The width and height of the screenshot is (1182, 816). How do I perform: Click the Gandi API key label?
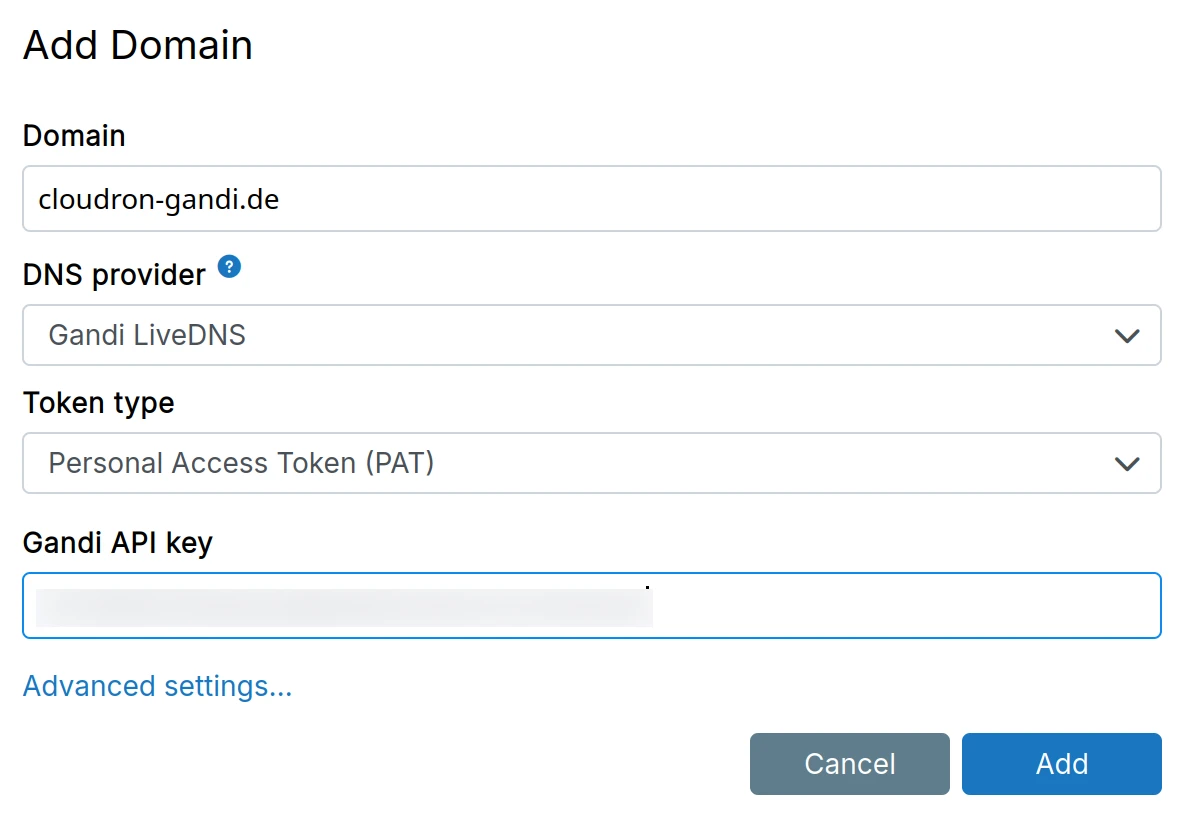pos(117,543)
